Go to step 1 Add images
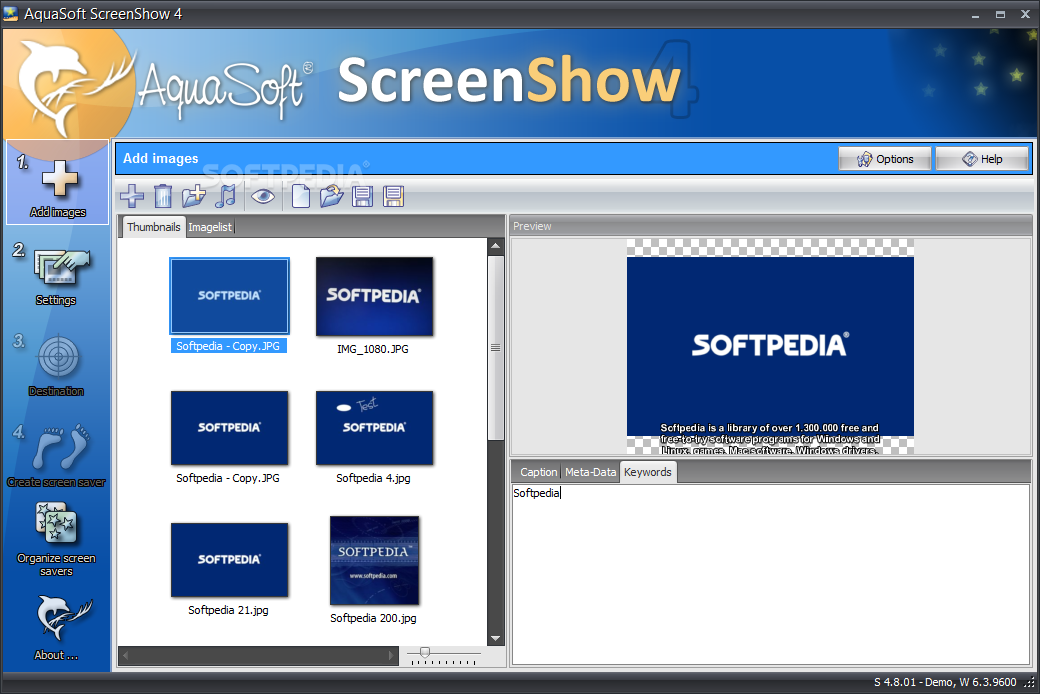The height and width of the screenshot is (694, 1040). [x=58, y=182]
